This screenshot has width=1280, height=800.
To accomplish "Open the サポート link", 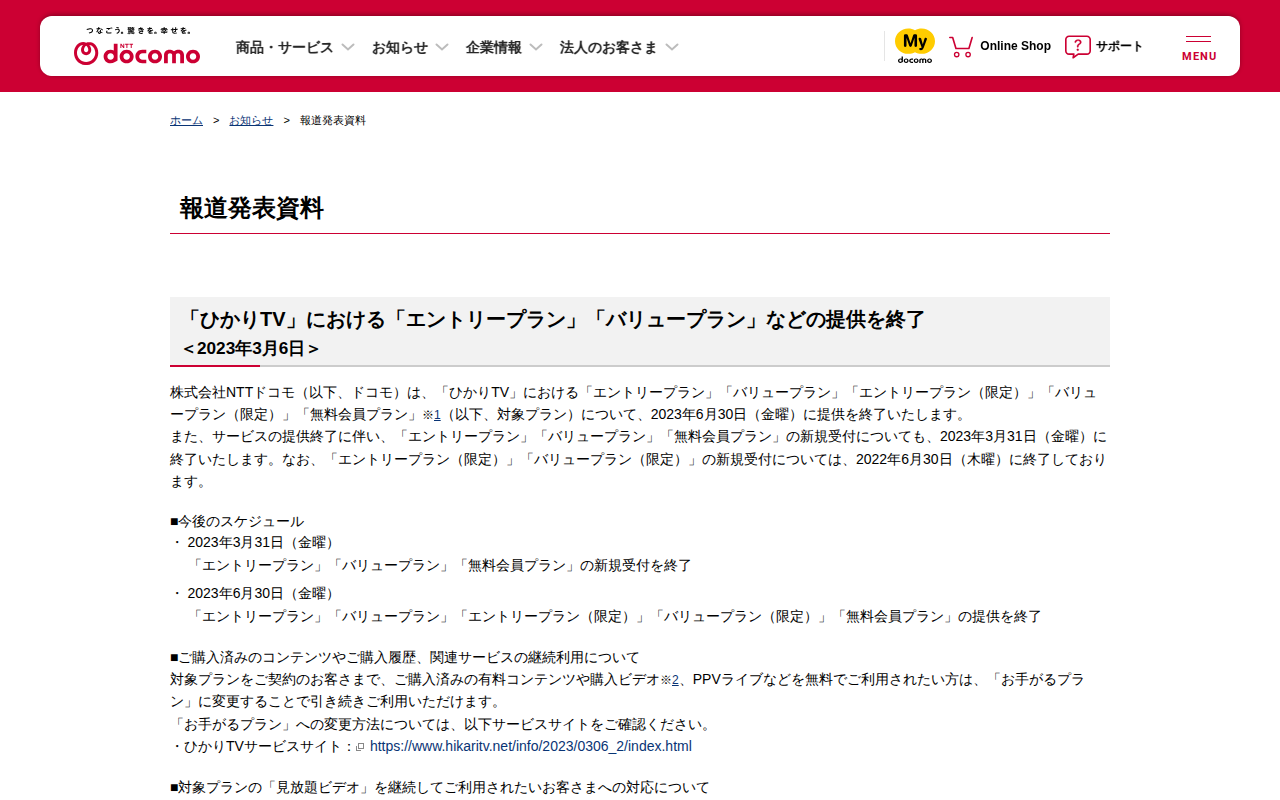I will 1119,46.
